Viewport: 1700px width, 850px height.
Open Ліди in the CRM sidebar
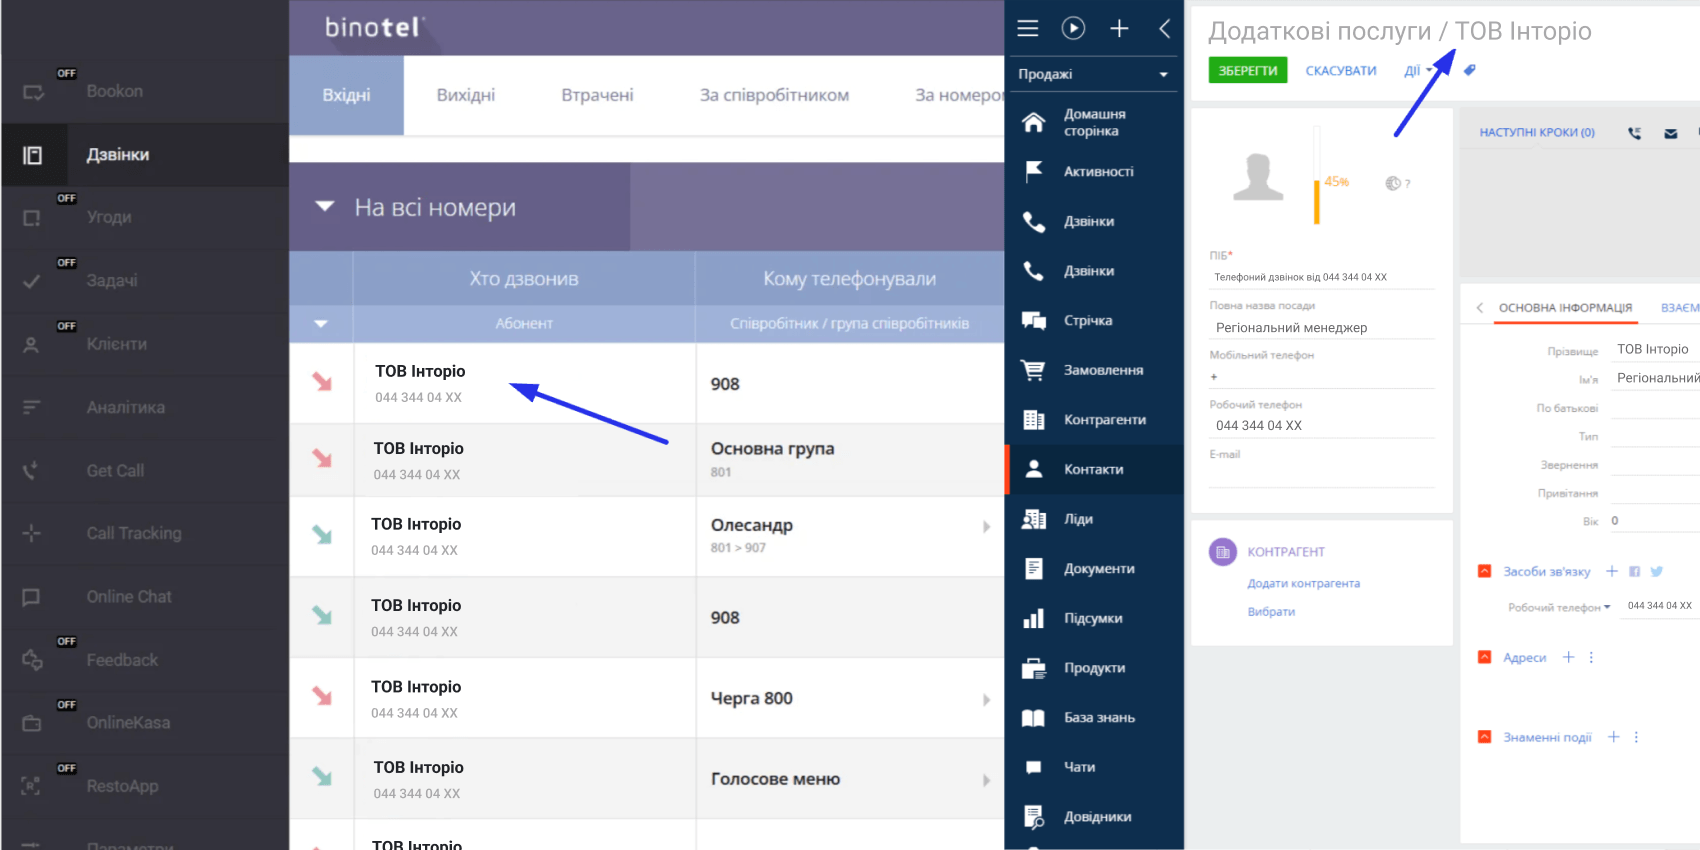1094,519
